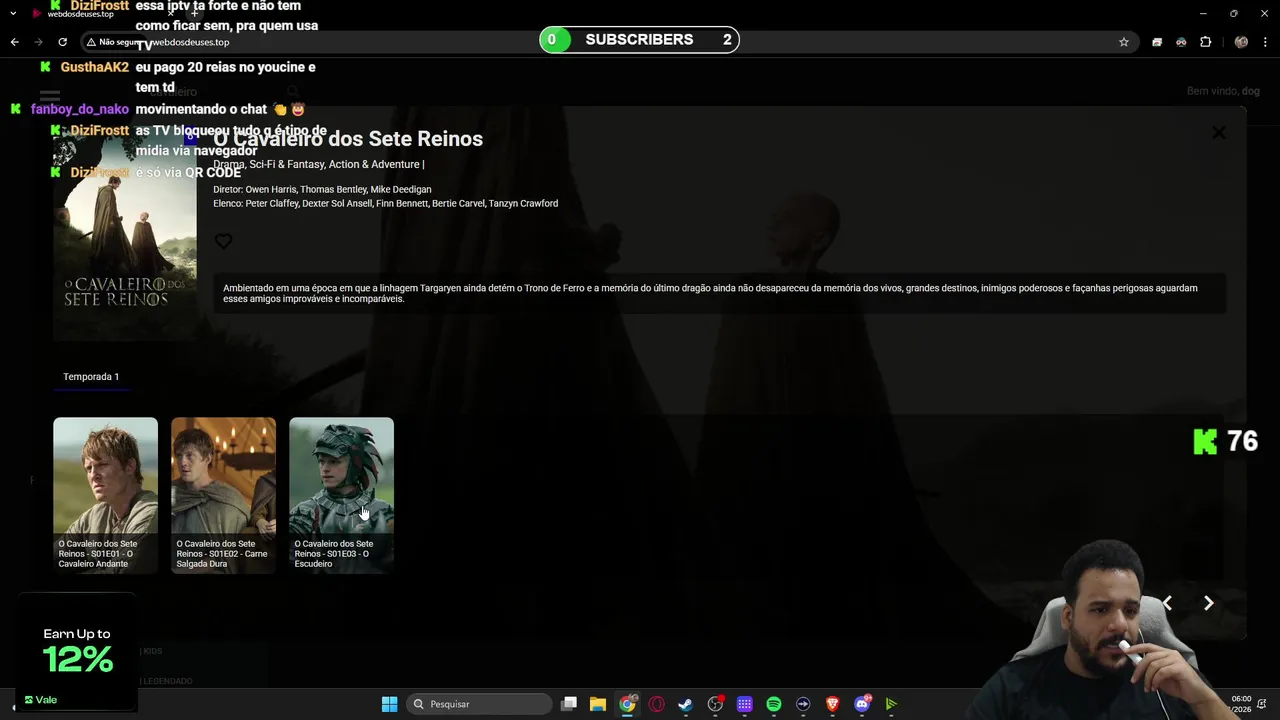This screenshot has height=720, width=1280.
Task: Open Discord from taskbar
Action: (862, 704)
